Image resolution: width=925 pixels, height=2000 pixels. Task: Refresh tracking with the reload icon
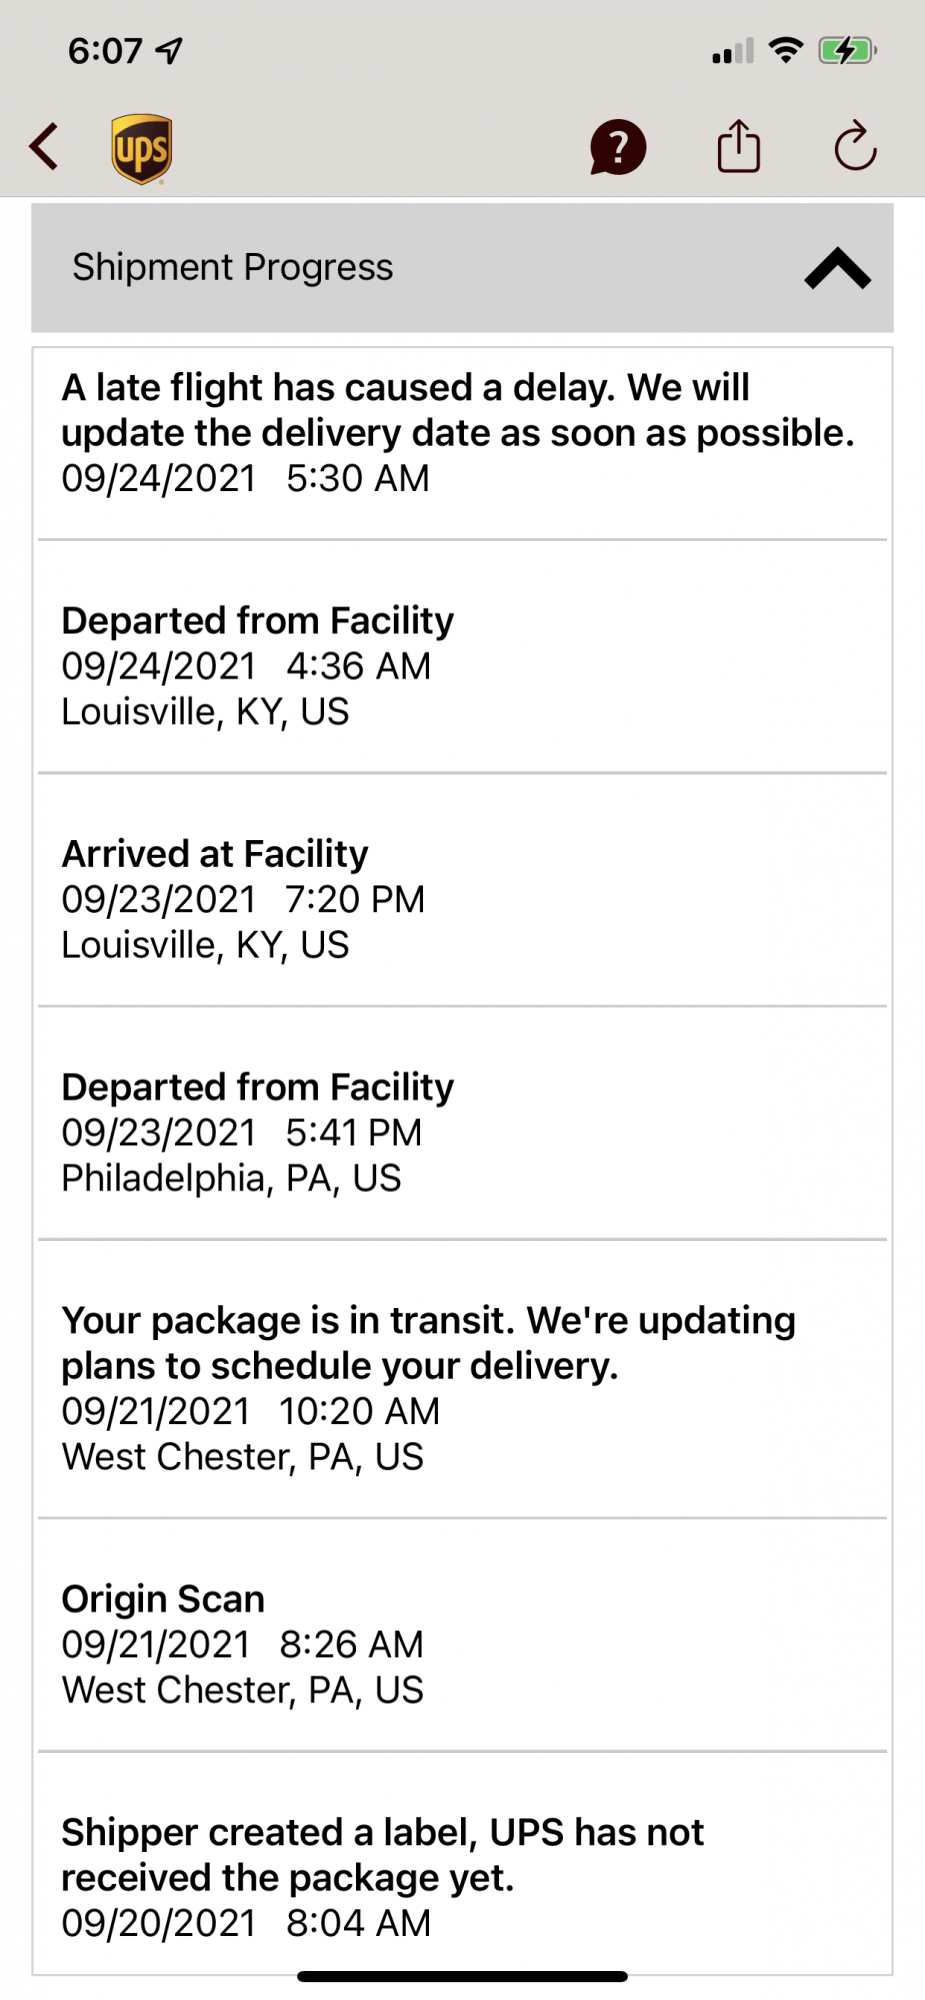click(856, 146)
